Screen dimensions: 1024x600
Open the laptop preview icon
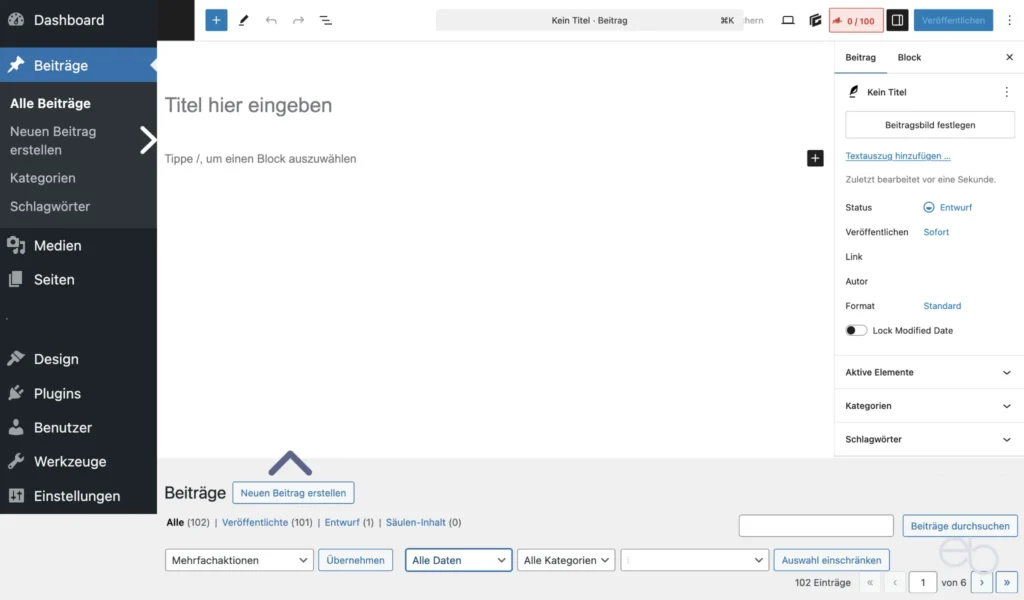[788, 20]
